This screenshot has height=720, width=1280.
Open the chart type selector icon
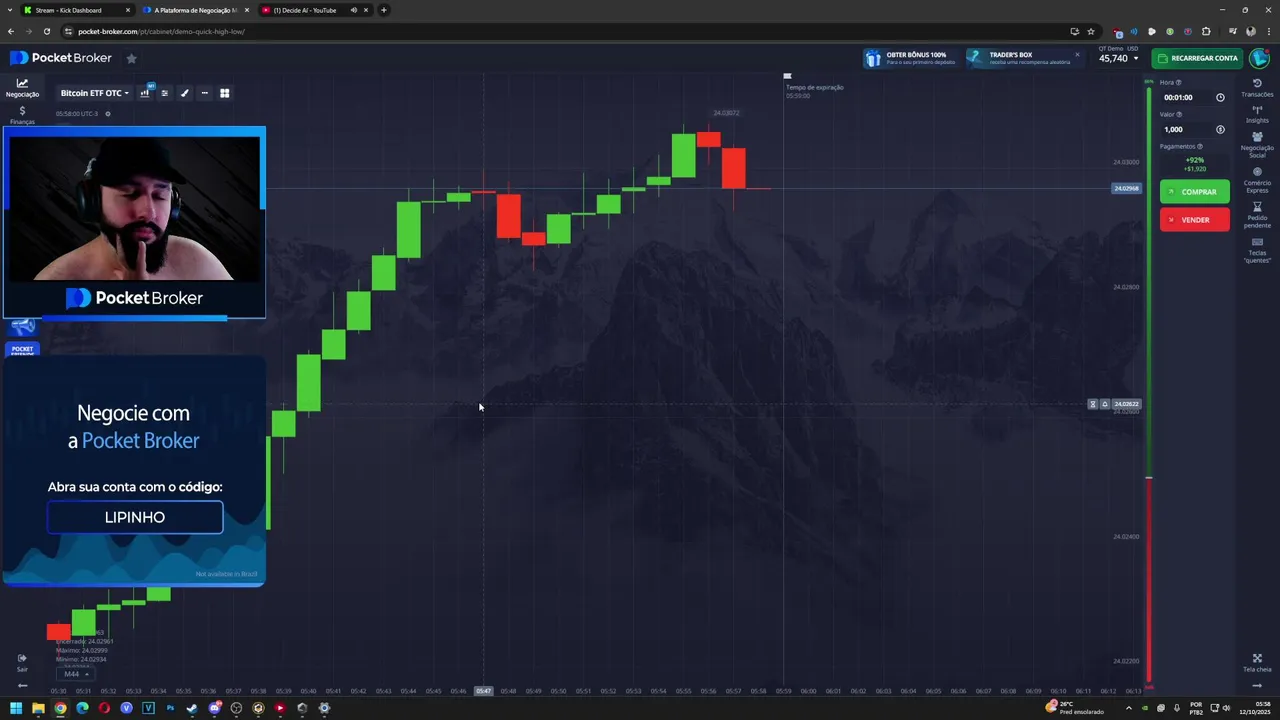[x=145, y=93]
